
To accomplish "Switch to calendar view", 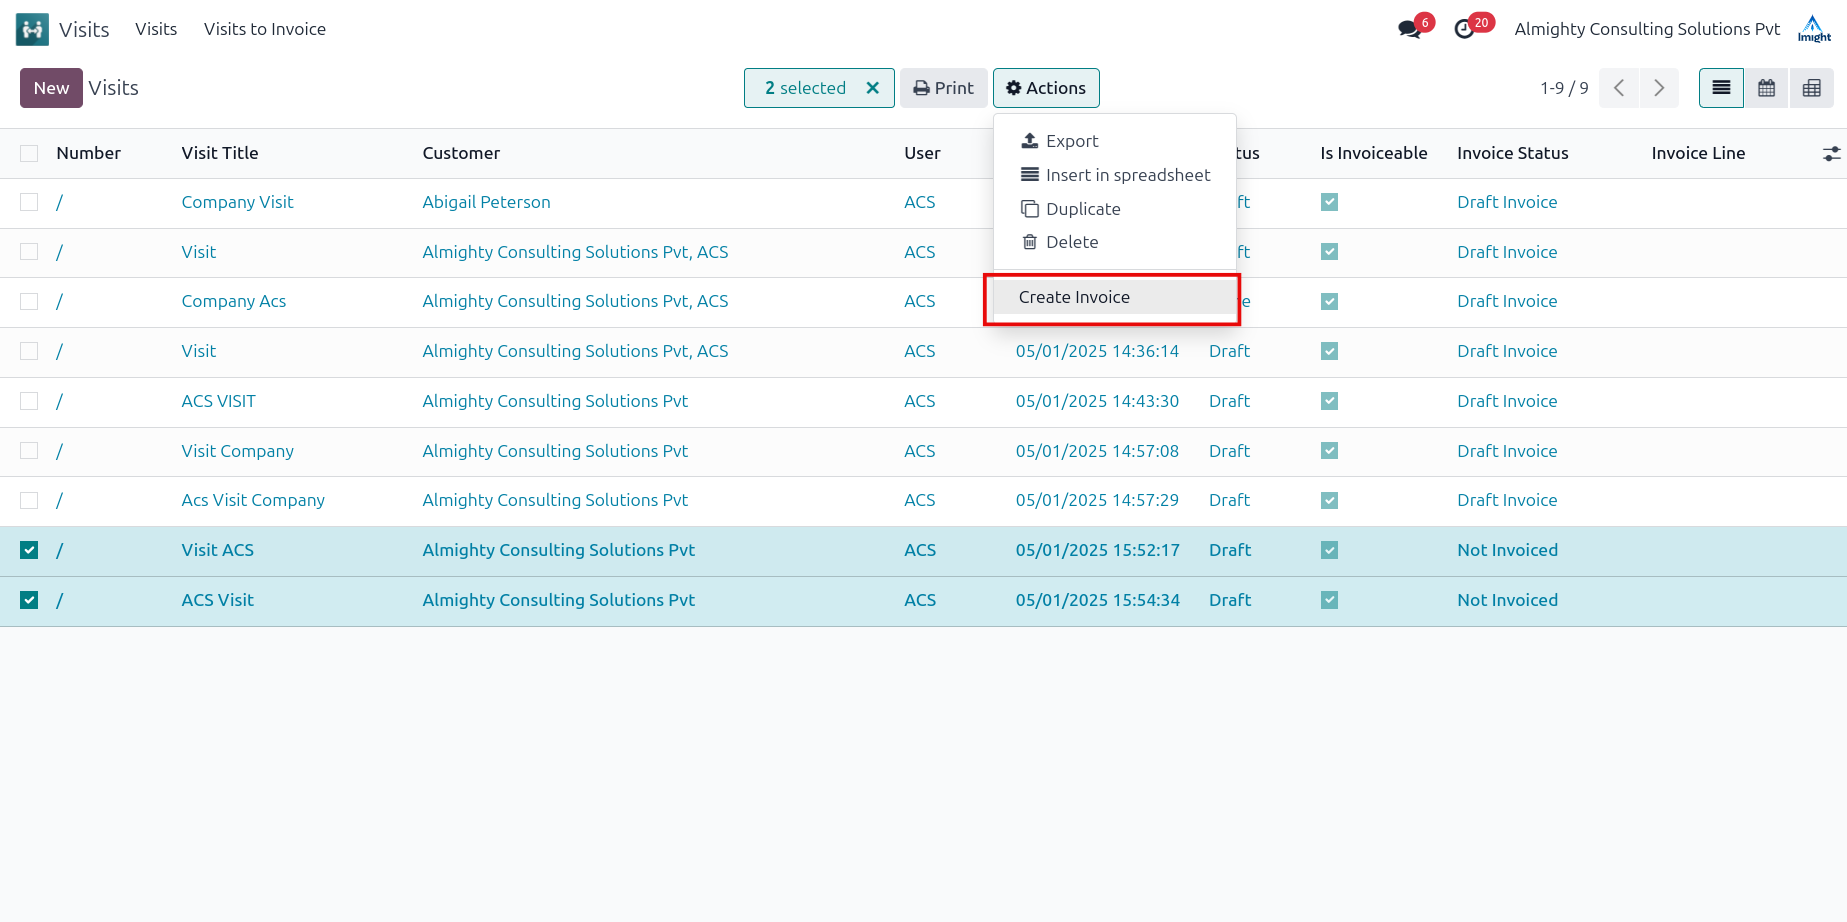I will 1767,88.
